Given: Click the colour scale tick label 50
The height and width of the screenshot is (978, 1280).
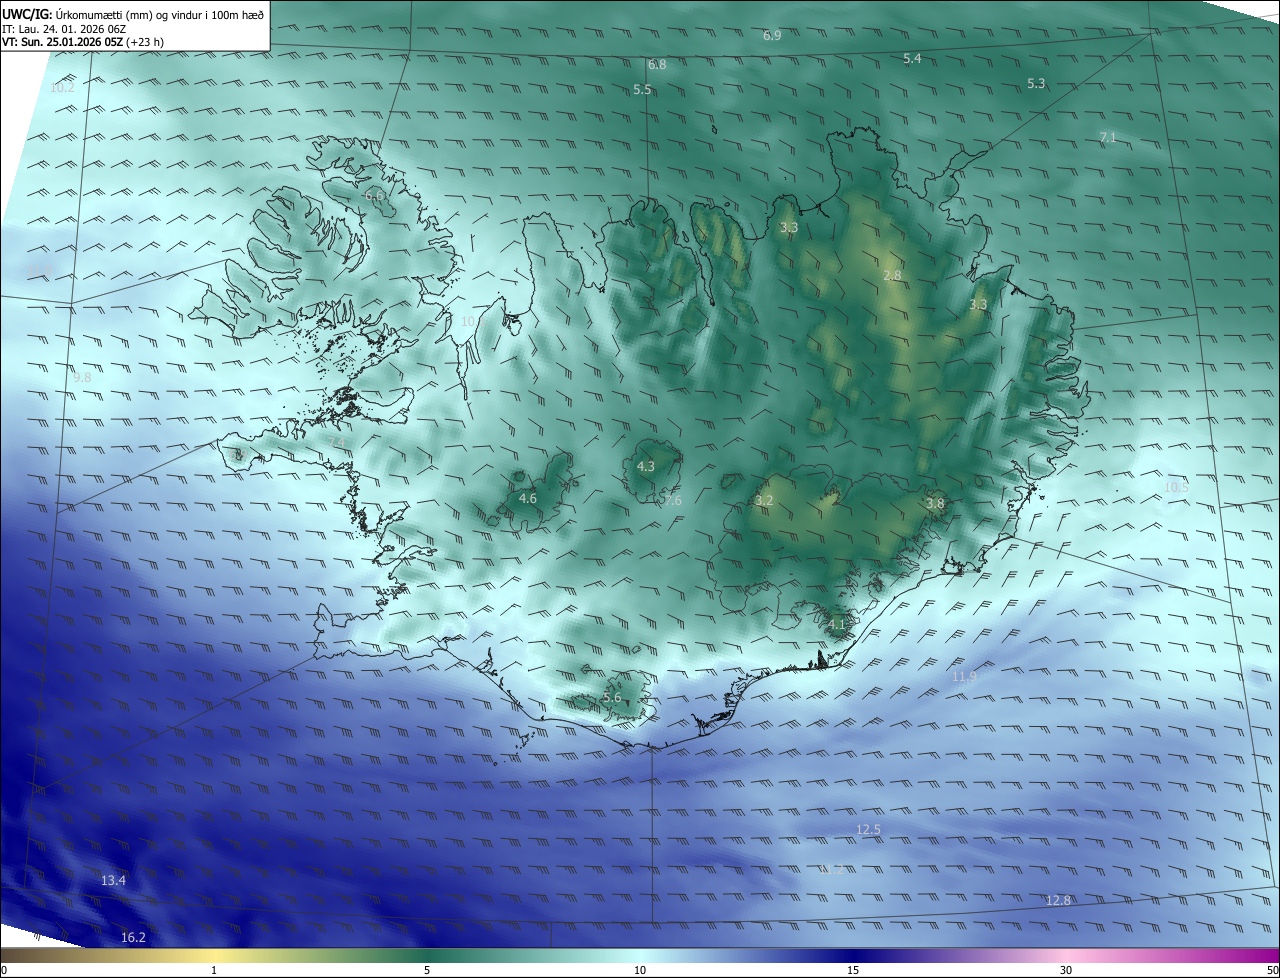Looking at the screenshot, I should [1272, 970].
